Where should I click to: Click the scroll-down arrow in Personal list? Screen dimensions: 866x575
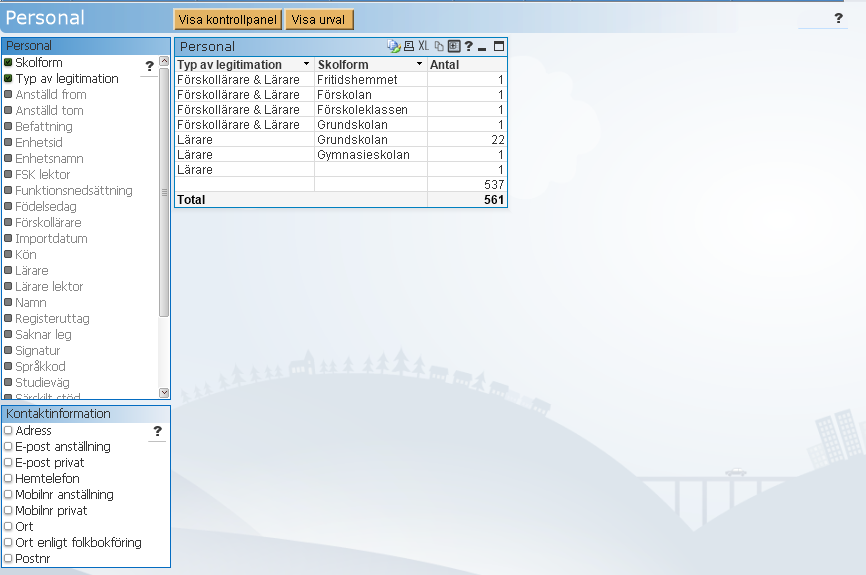click(164, 393)
